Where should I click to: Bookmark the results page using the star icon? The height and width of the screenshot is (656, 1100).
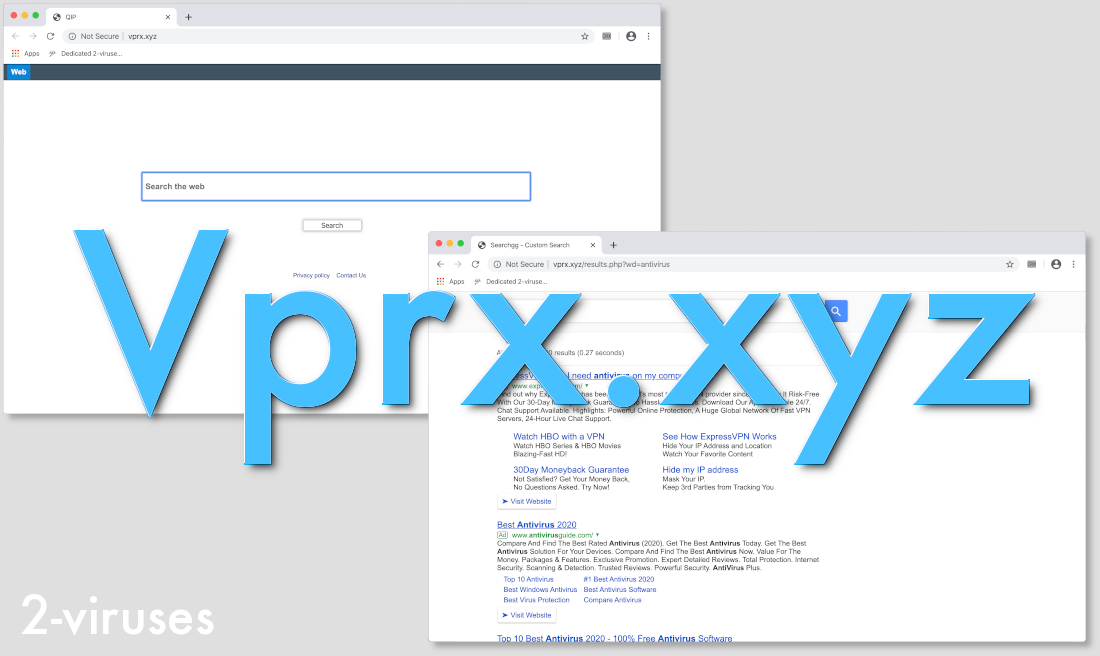coord(1009,264)
